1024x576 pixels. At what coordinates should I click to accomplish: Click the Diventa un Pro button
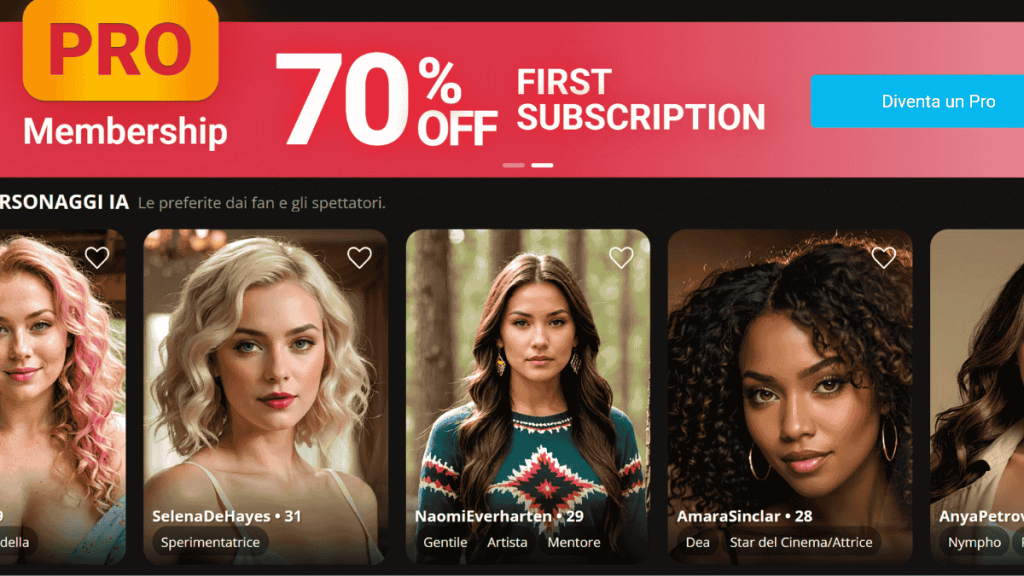click(x=918, y=101)
